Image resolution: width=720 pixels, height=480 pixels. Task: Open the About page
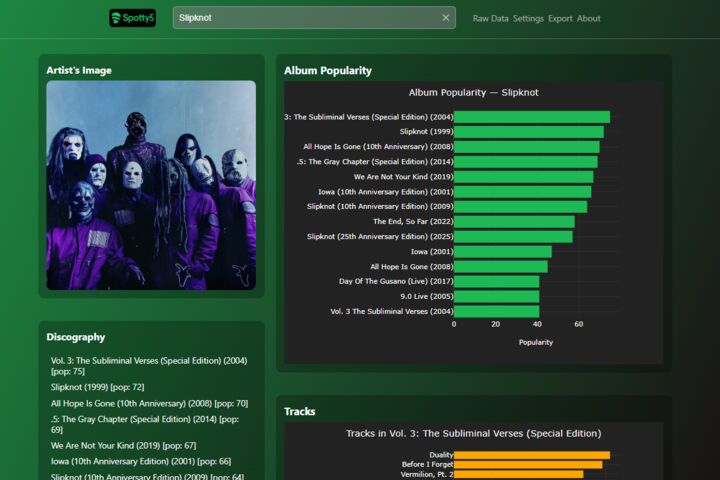pos(589,18)
